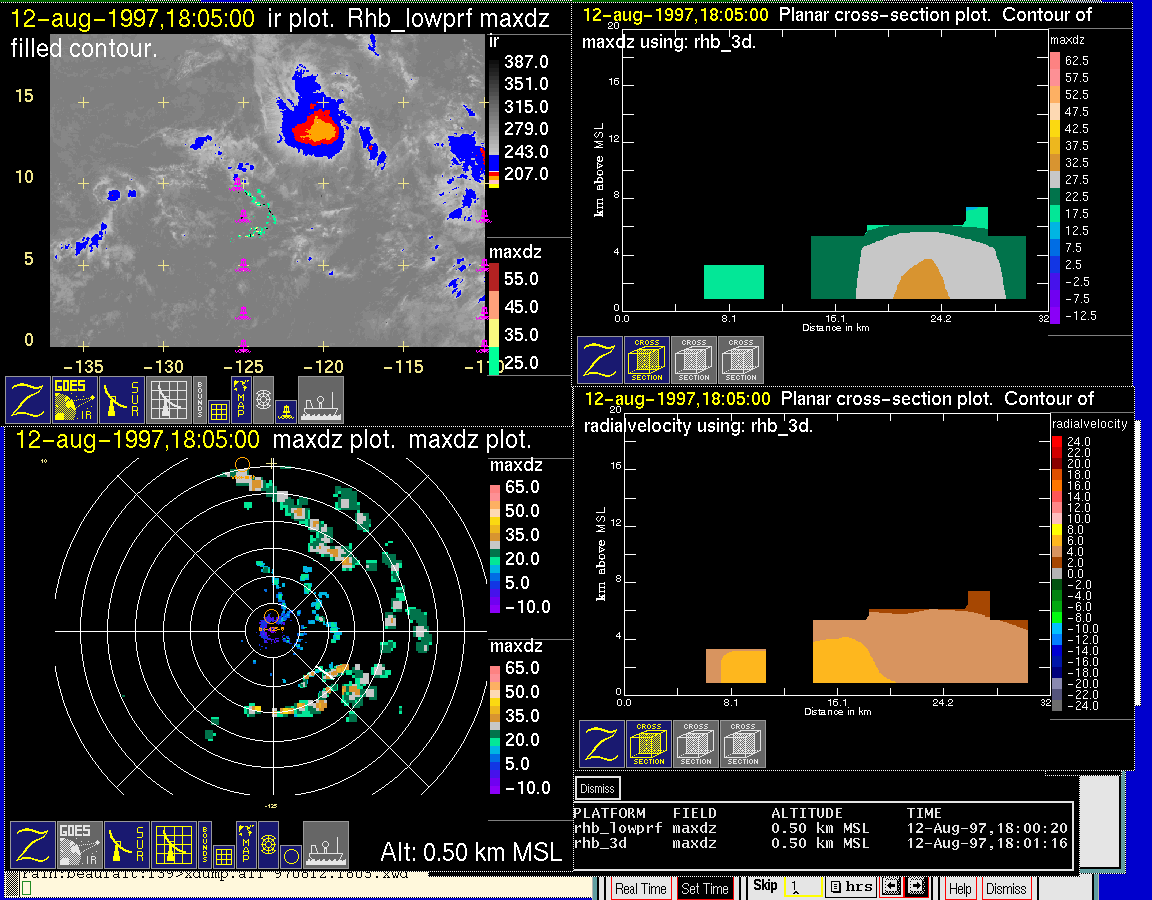Image resolution: width=1152 pixels, height=900 pixels.
Task: Click the ship platform icon in the top plot toolbar
Action: click(321, 399)
